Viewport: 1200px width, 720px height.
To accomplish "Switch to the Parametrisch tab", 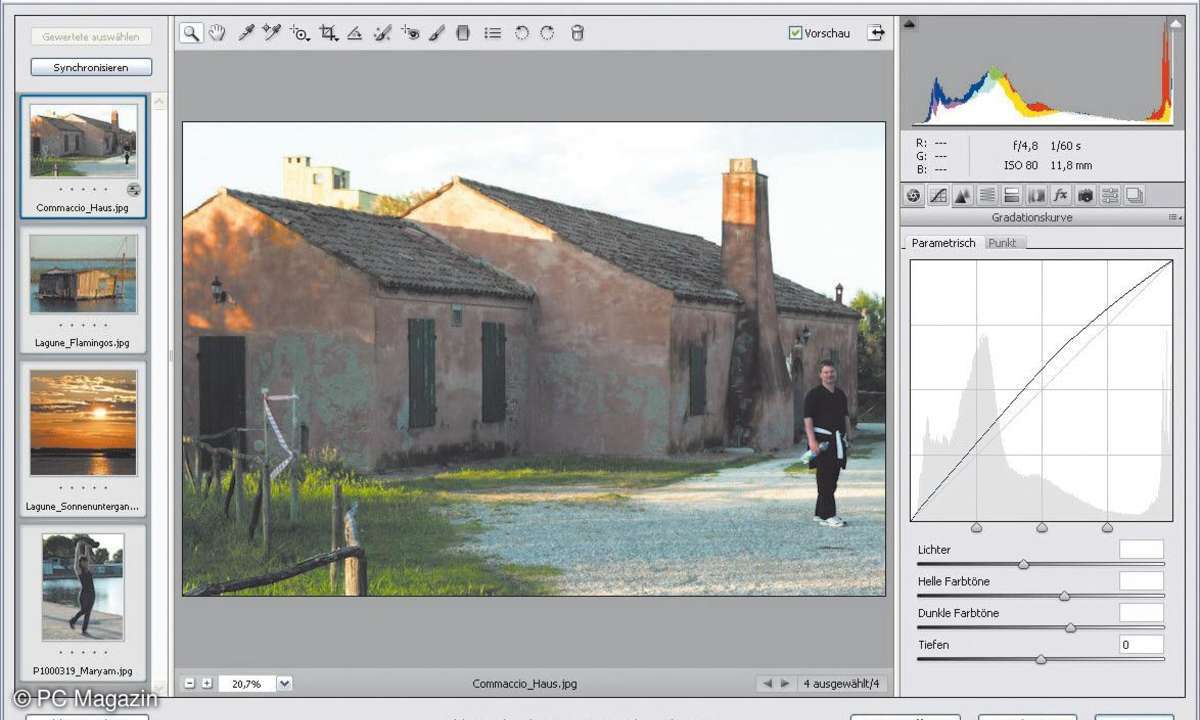I will (x=943, y=243).
